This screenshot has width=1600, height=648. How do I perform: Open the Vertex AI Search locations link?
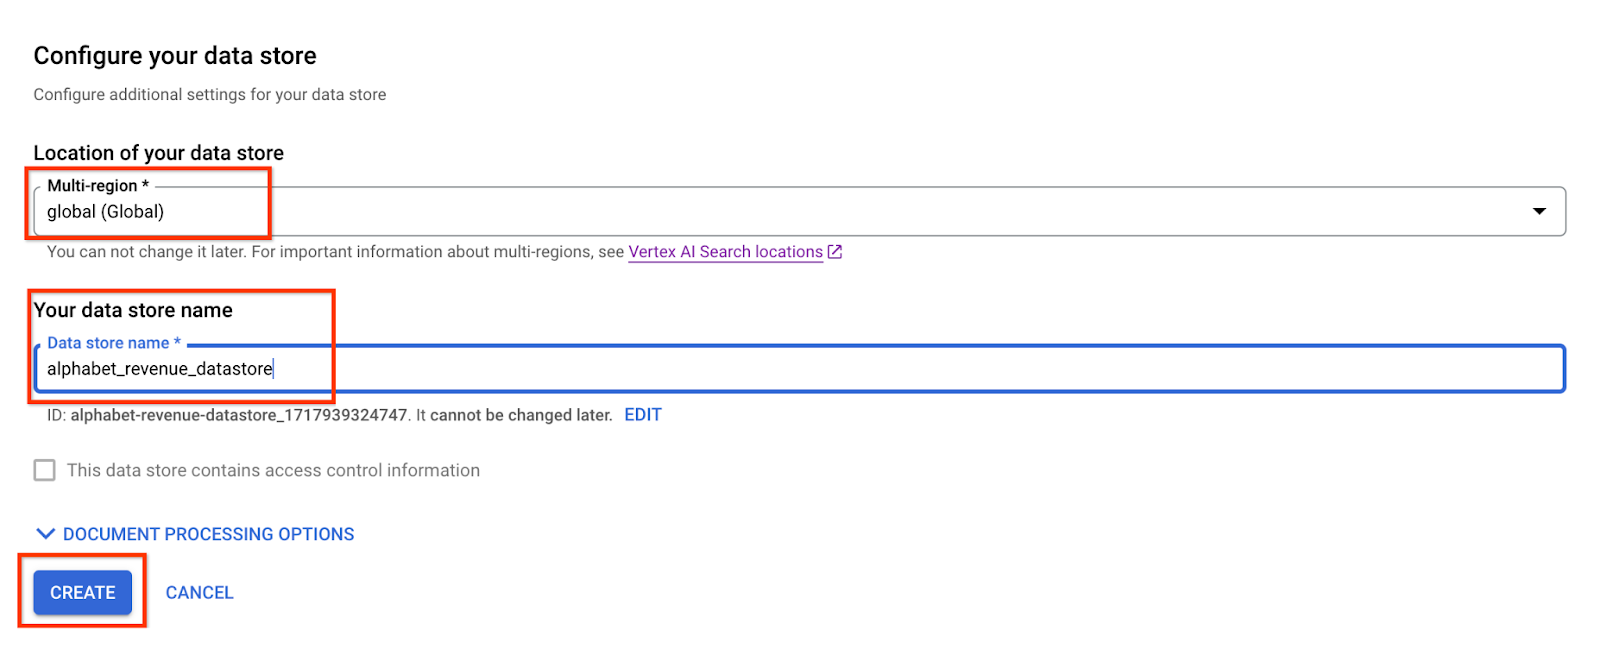(725, 252)
